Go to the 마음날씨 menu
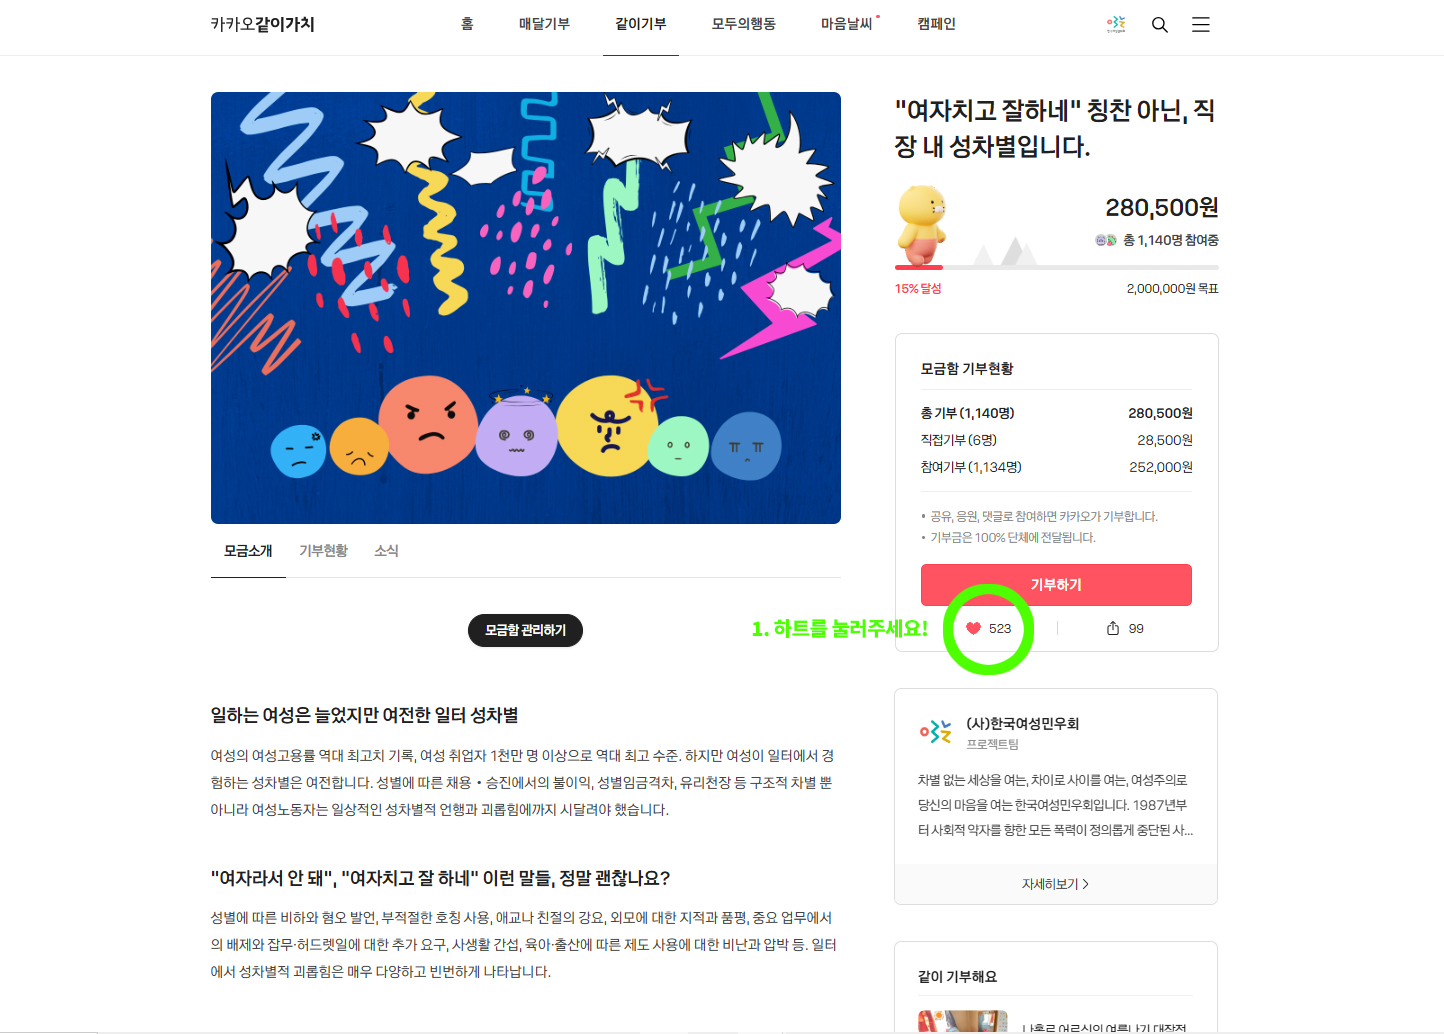This screenshot has width=1444, height=1034. [847, 24]
